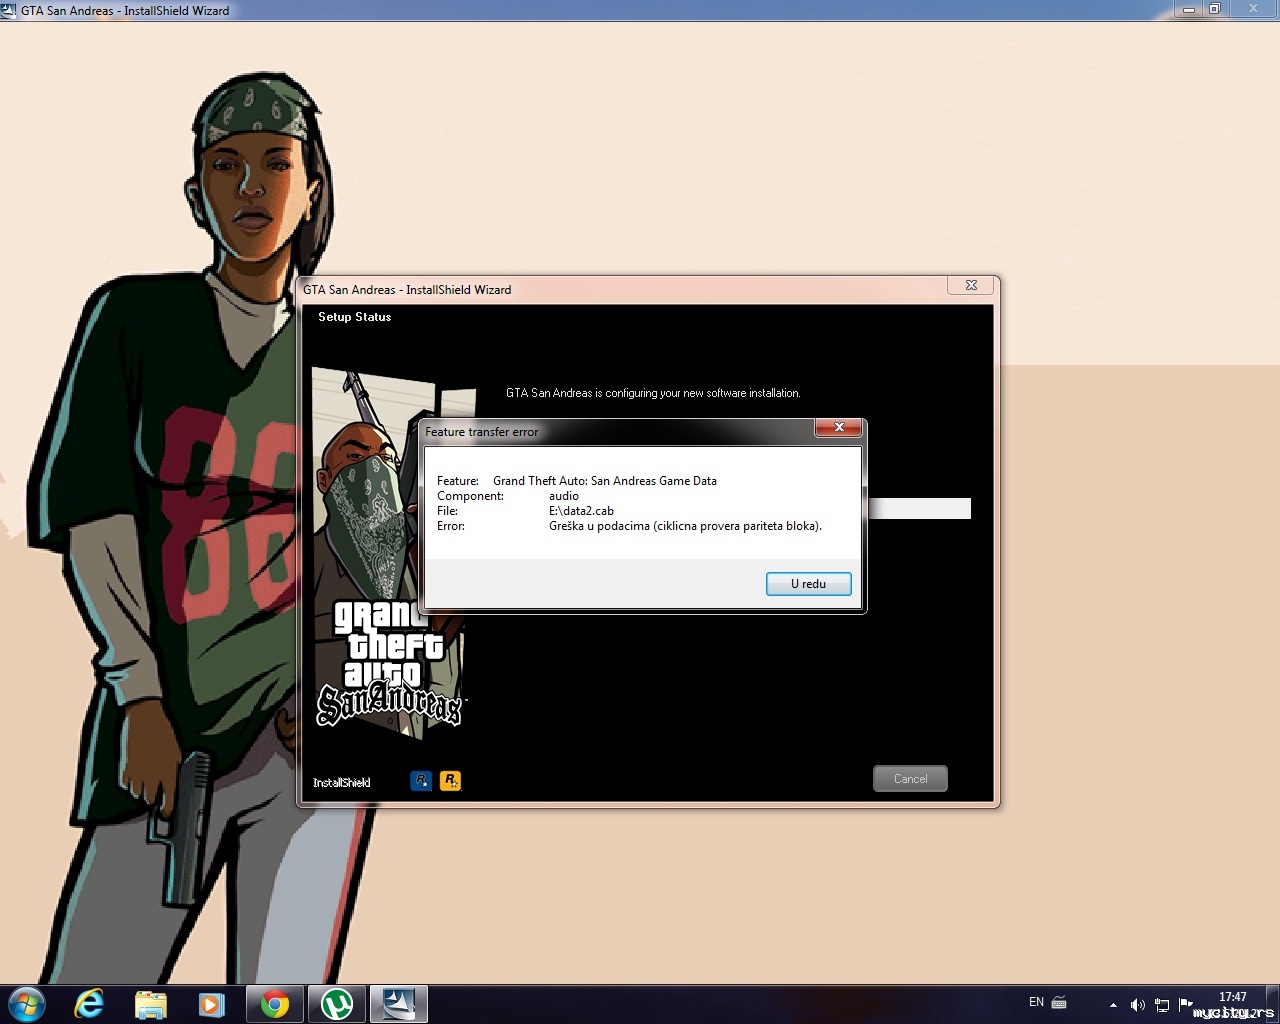Click the GTA San Andreas cover art
This screenshot has height=1024, width=1280.
tap(389, 553)
